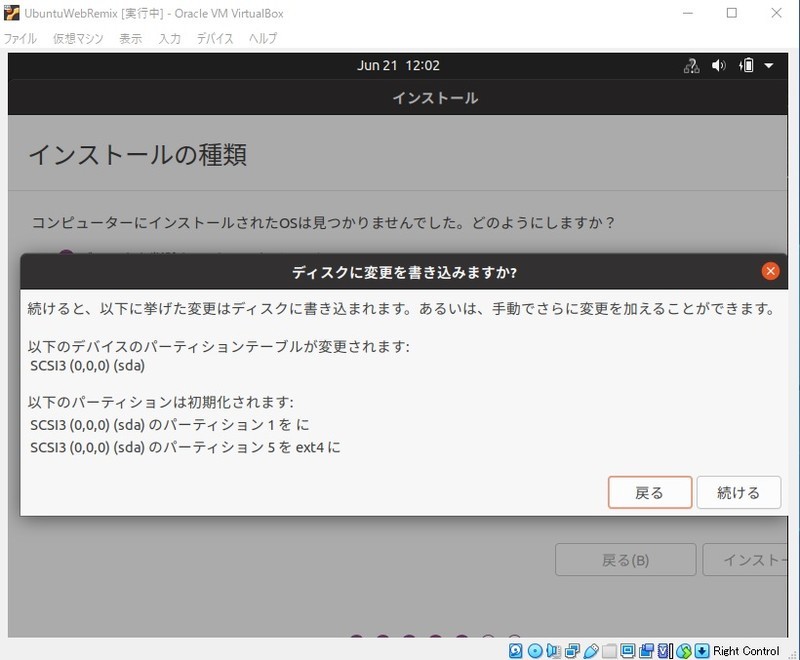Image resolution: width=800 pixels, height=660 pixels.
Task: Click the resize grip in status bar corner
Action: tap(793, 654)
